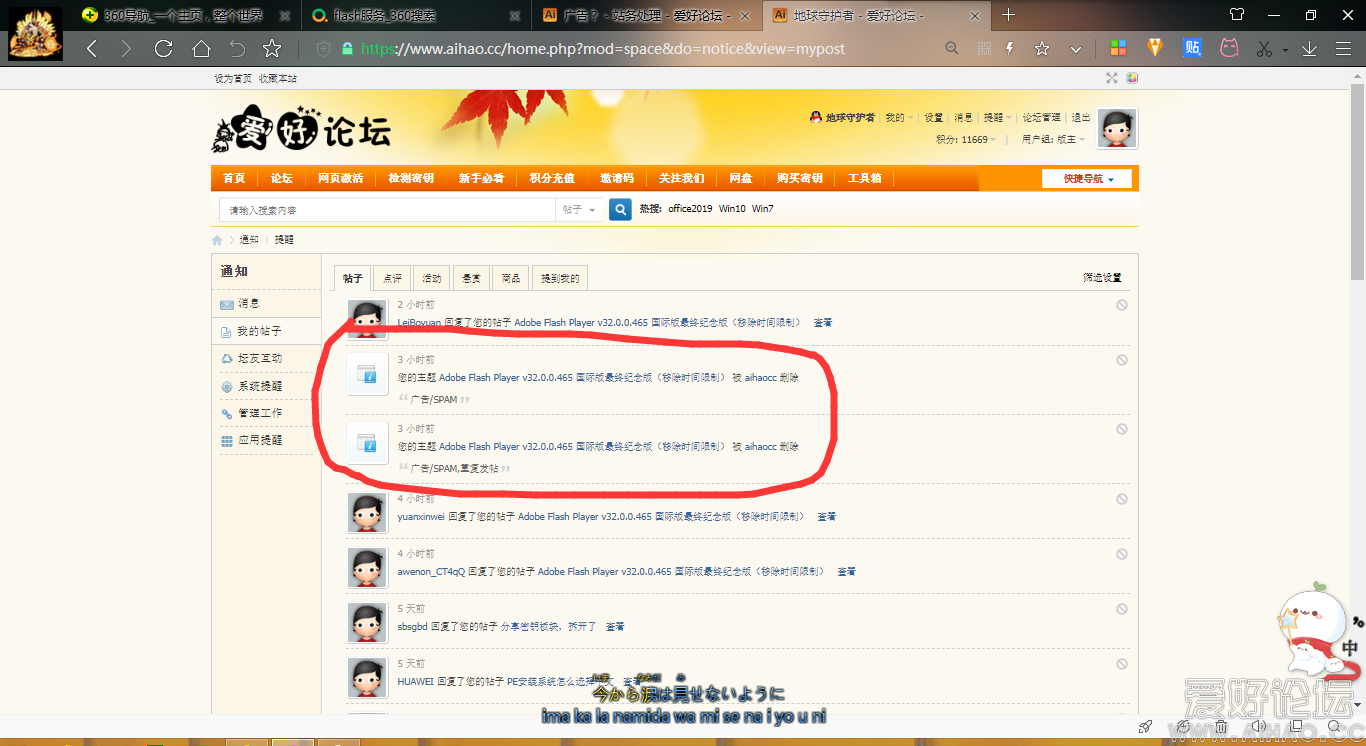
Task: Toggle ignore on the LeiBoyuan reply notification
Action: (x=1121, y=306)
